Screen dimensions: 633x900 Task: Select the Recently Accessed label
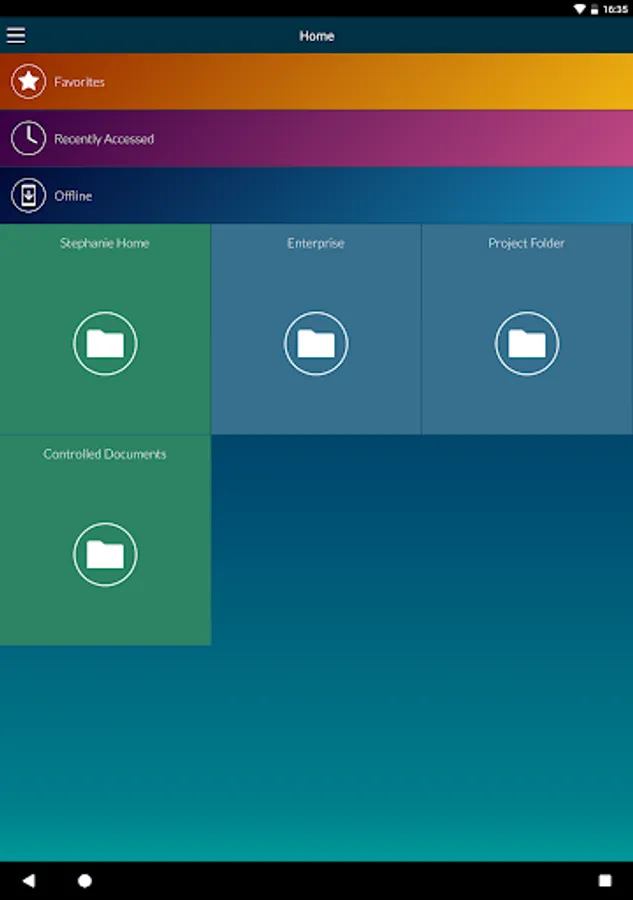[x=104, y=139]
